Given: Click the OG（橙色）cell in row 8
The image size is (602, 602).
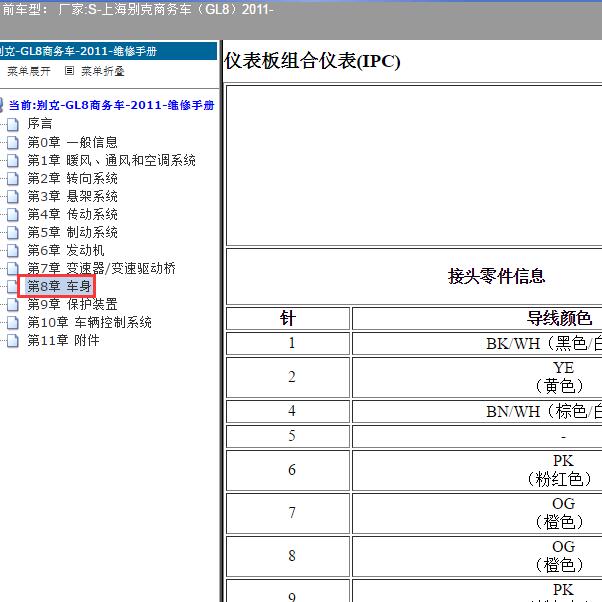Looking at the screenshot, I should click(477, 556).
